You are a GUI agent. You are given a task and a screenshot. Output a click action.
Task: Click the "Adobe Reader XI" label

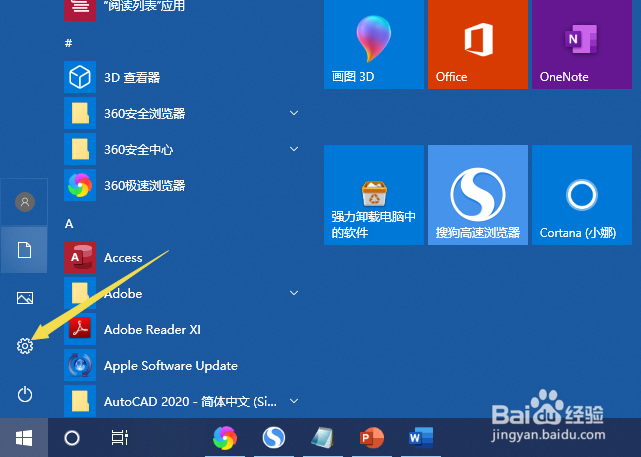coord(152,329)
